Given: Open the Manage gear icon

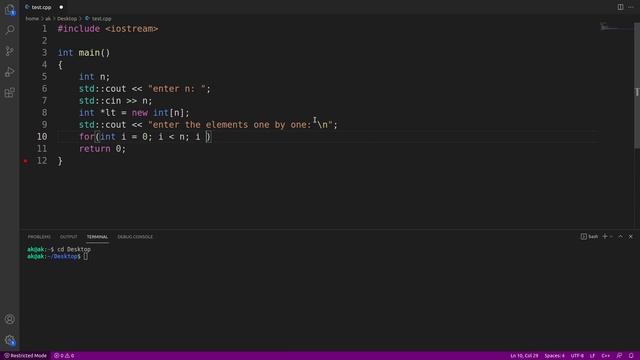Looking at the screenshot, I should pos(10,340).
